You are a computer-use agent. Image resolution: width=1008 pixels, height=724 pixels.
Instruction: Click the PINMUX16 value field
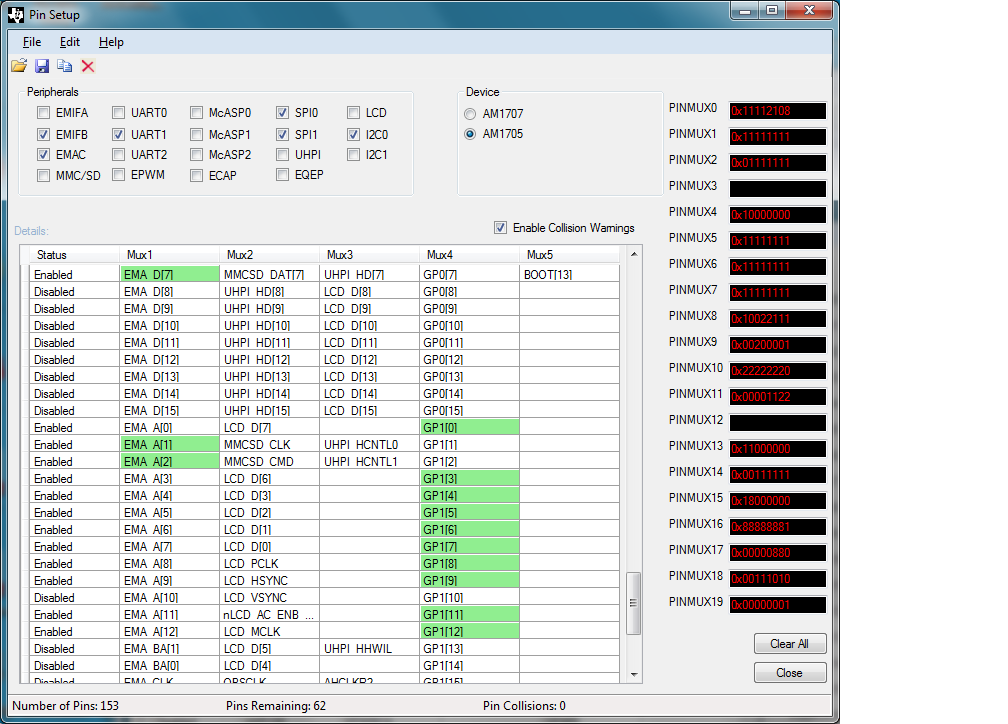(777, 527)
